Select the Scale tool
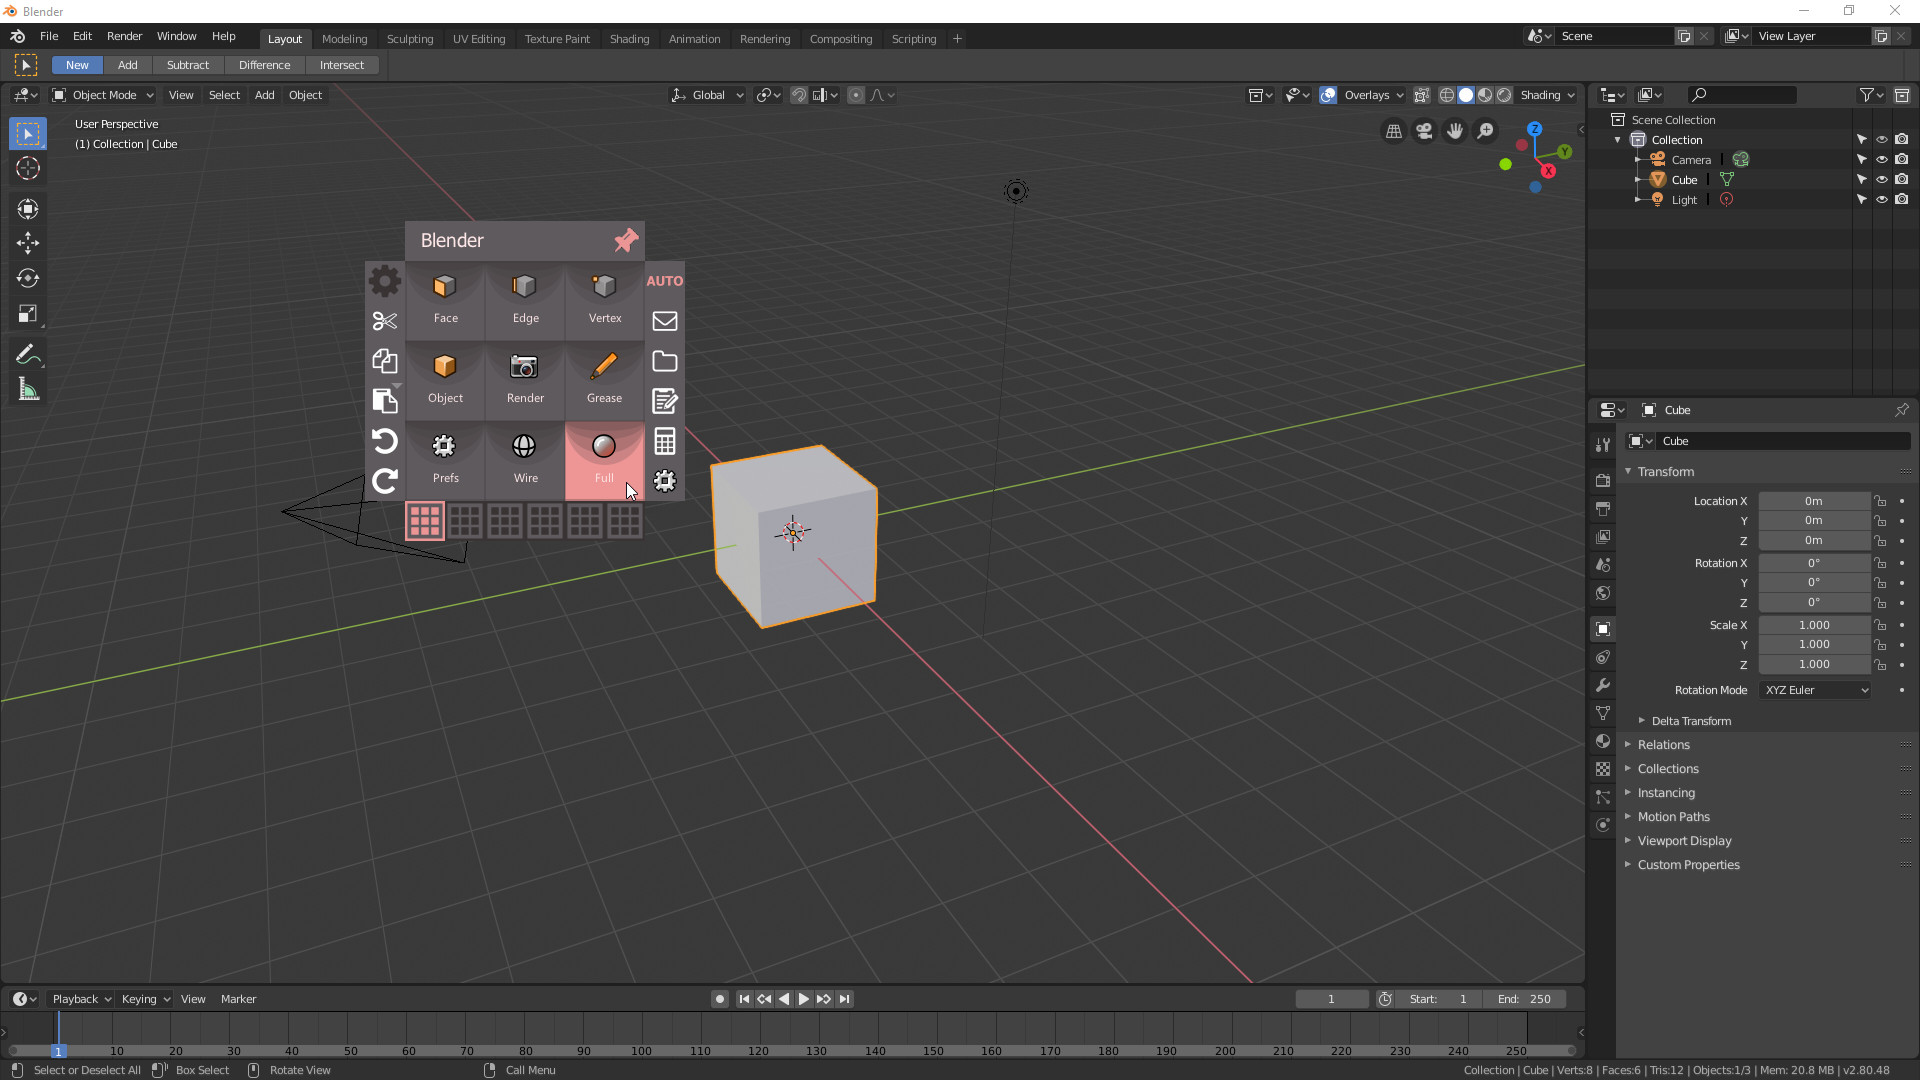Viewport: 1920px width, 1080px height. (27, 314)
